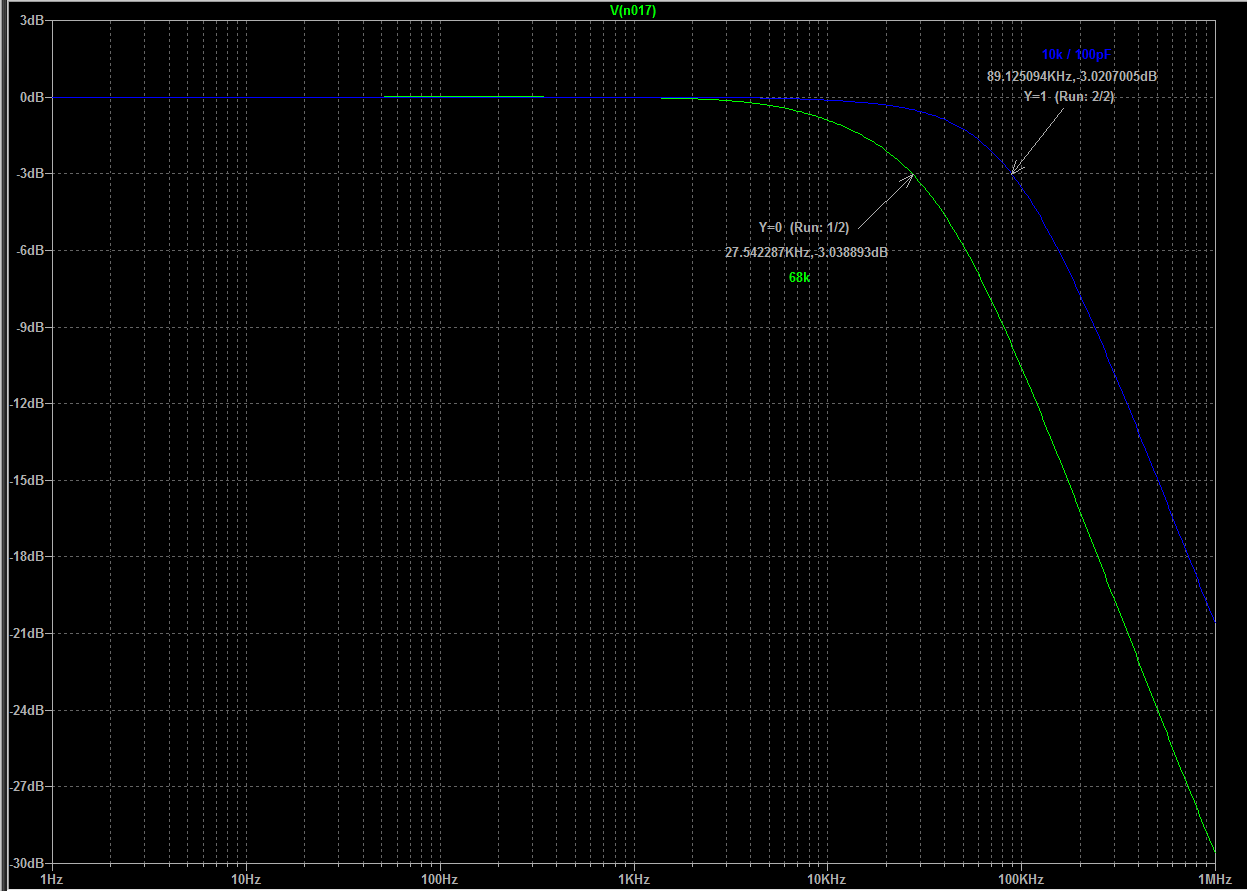Click the green '68k' annotation text

799,278
